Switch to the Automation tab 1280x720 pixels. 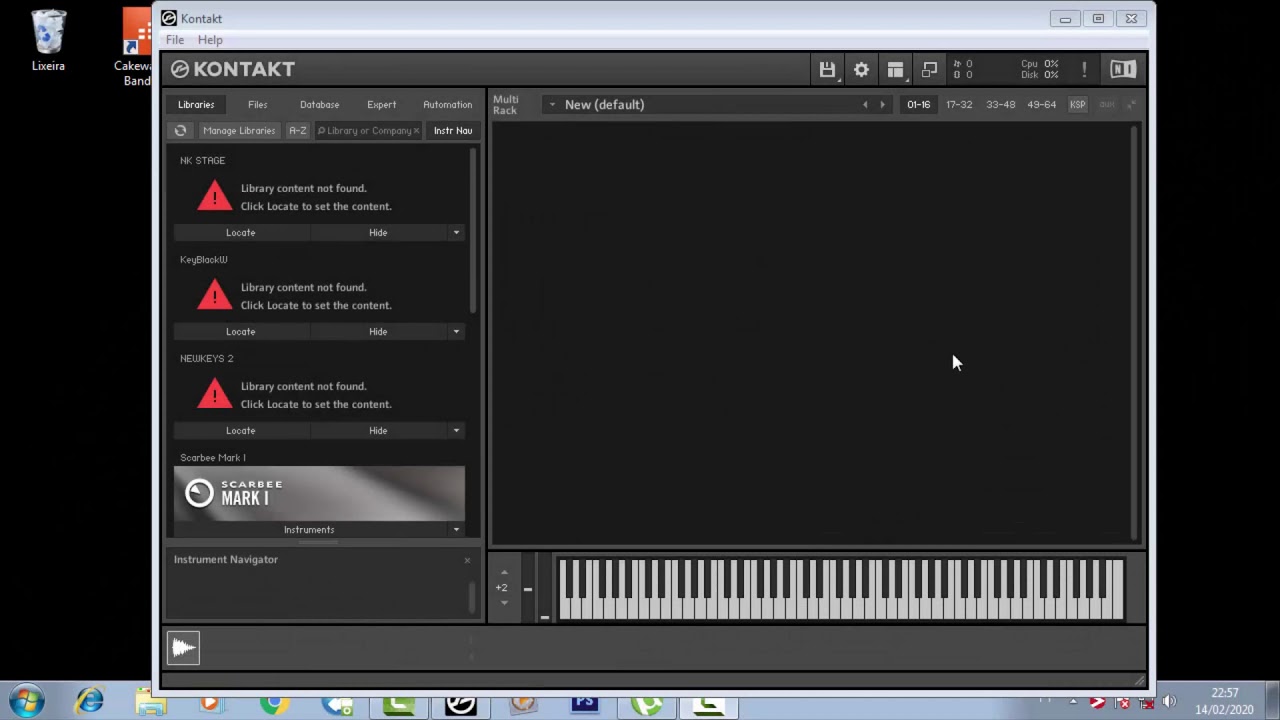coord(447,104)
